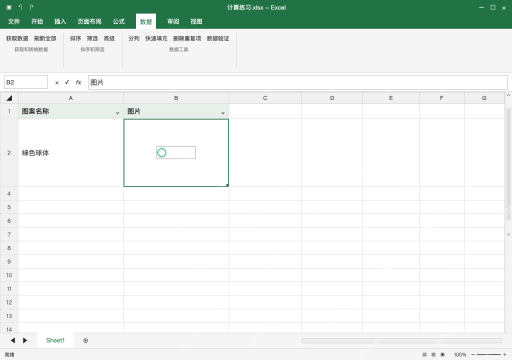Select column F header
Screen dimensions: 512x360
[x=442, y=98]
